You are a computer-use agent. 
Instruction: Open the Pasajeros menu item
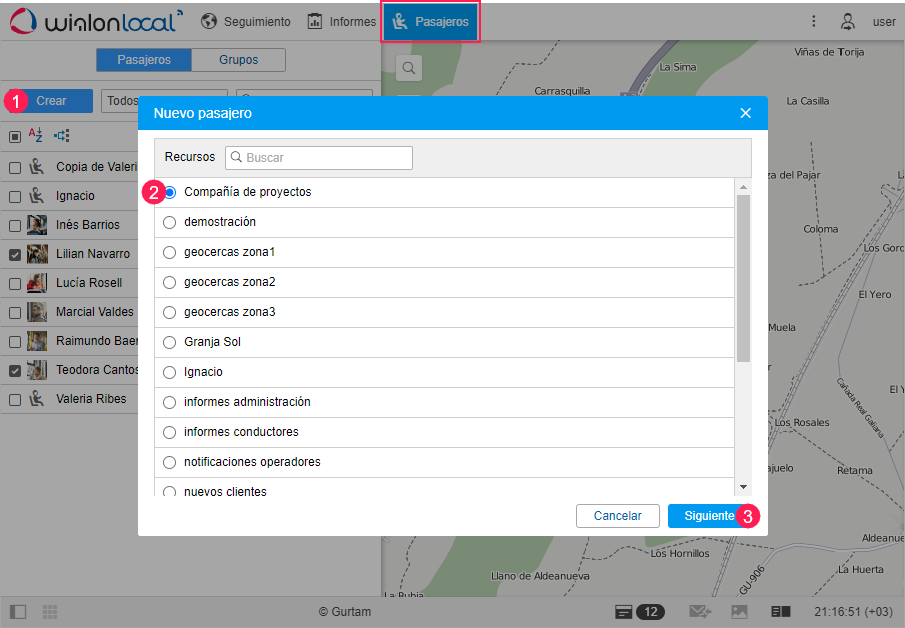431,21
